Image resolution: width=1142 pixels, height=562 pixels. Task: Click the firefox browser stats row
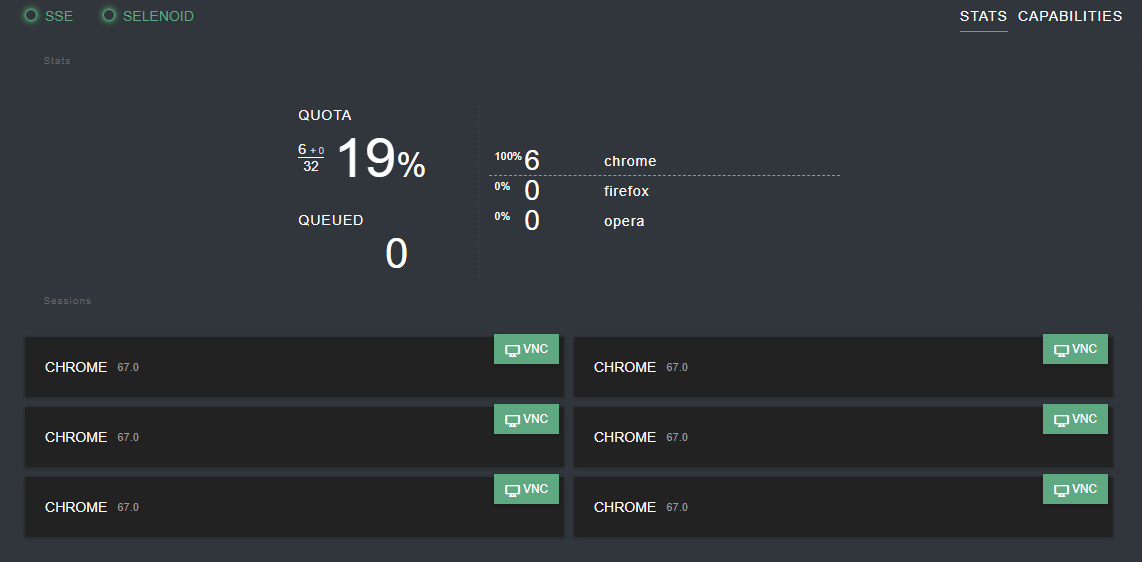tap(664, 191)
